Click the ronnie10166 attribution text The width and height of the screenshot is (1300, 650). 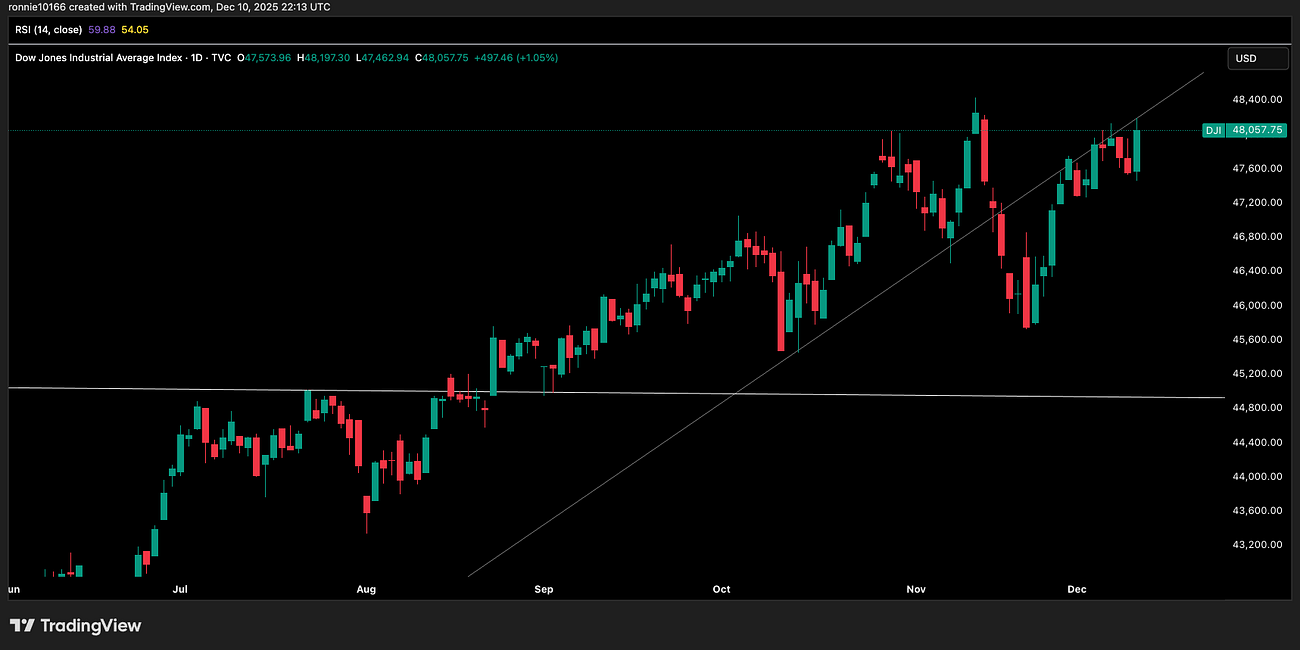tap(38, 7)
